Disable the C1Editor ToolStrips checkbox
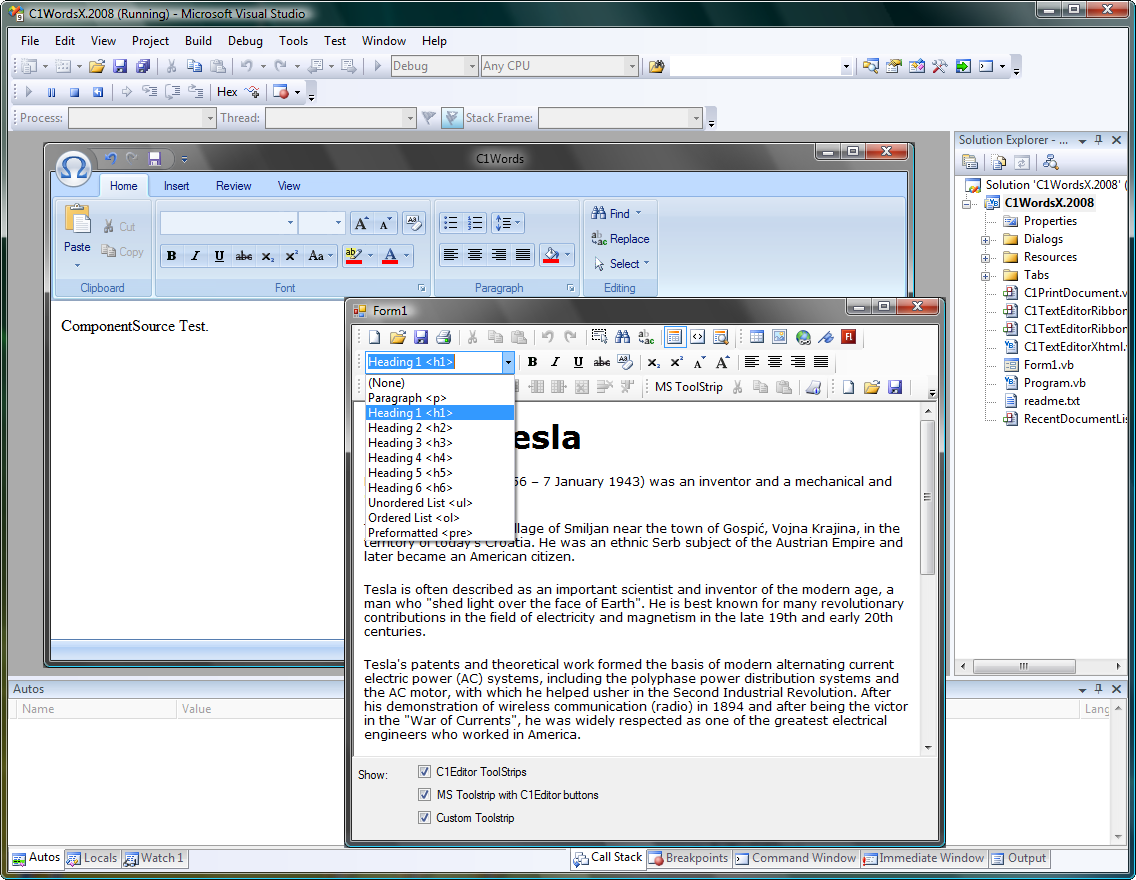The height and width of the screenshot is (880, 1136). (x=425, y=771)
